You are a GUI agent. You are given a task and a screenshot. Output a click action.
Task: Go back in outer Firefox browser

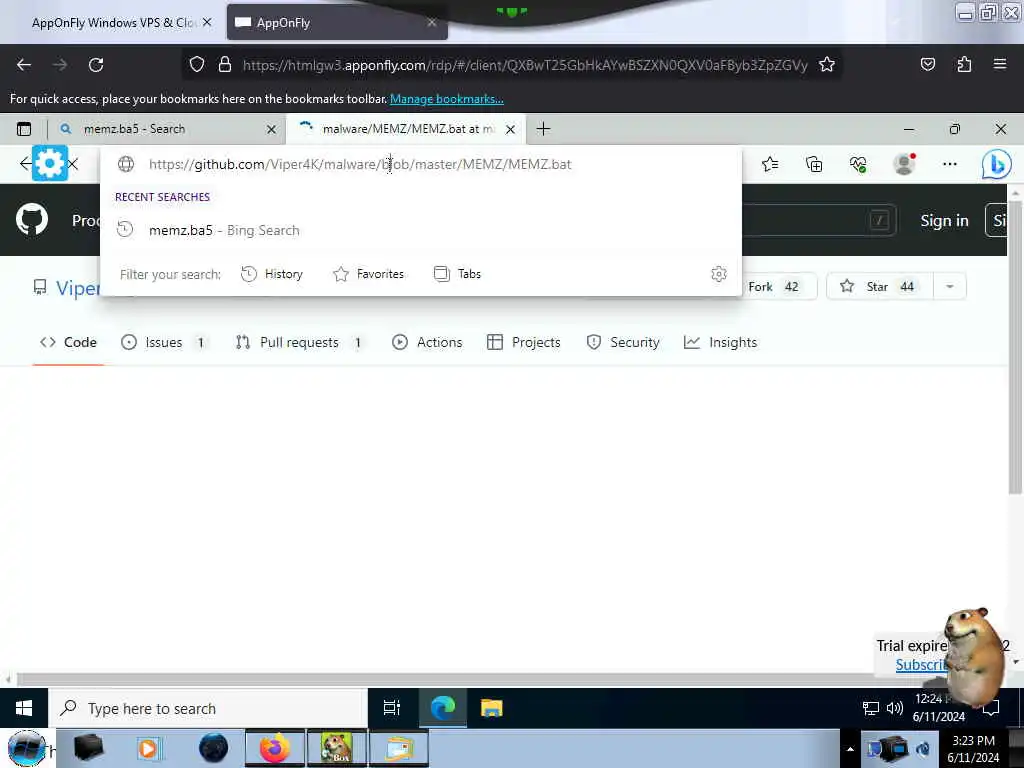click(x=24, y=65)
